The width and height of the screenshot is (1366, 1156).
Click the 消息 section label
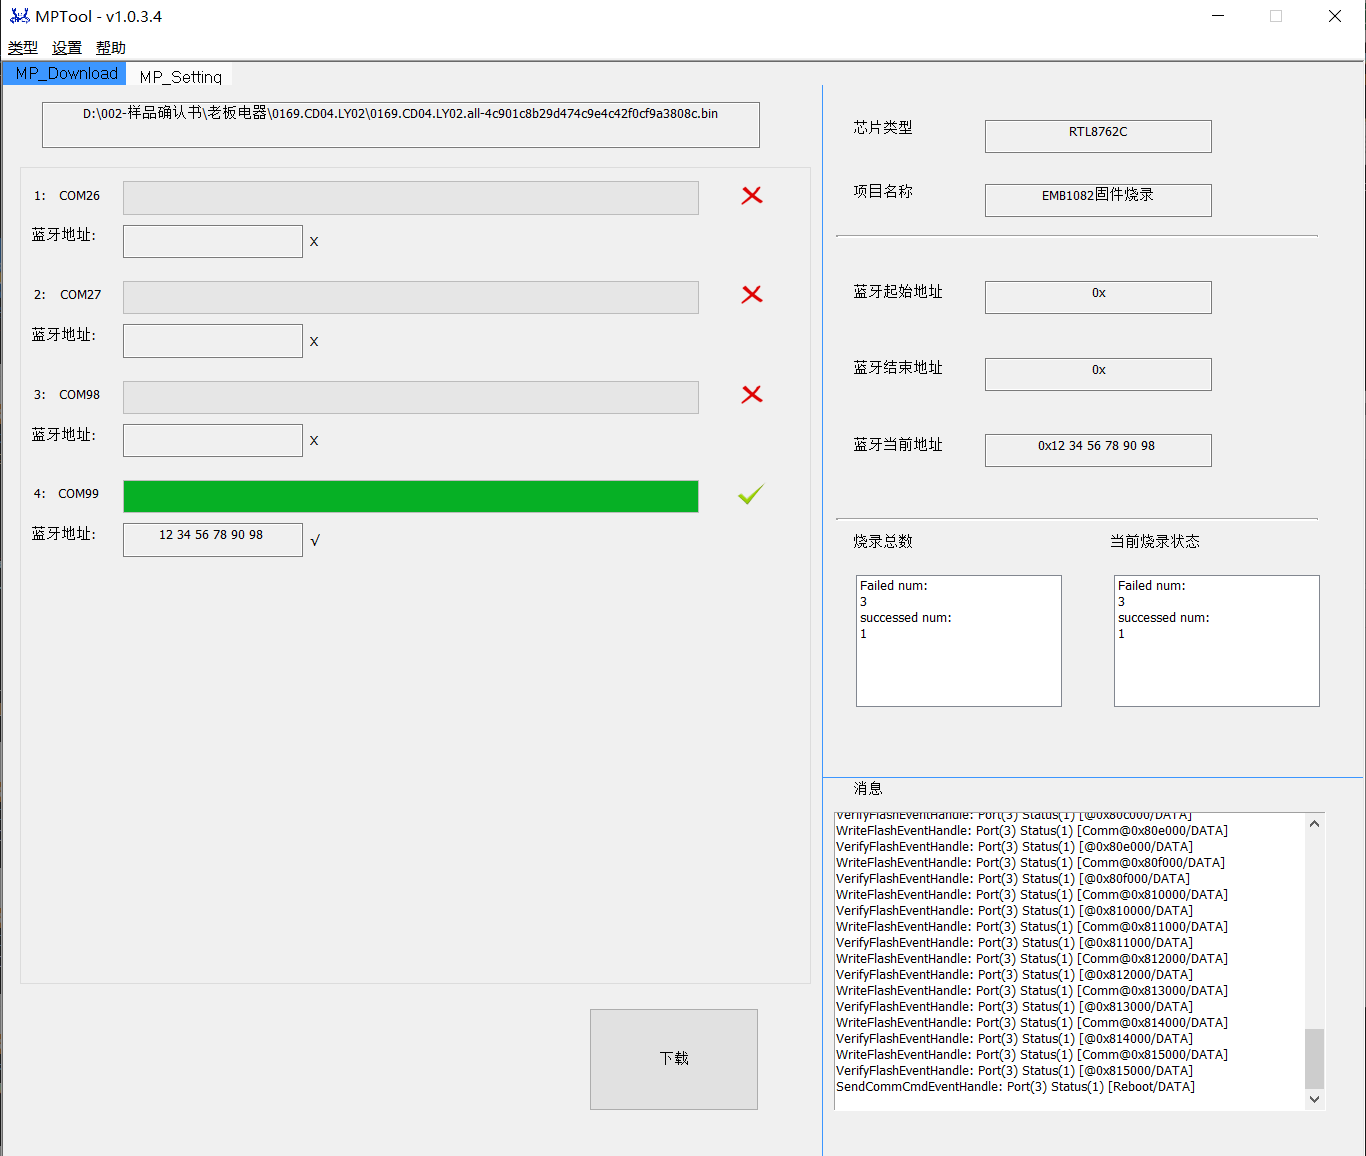click(x=868, y=789)
